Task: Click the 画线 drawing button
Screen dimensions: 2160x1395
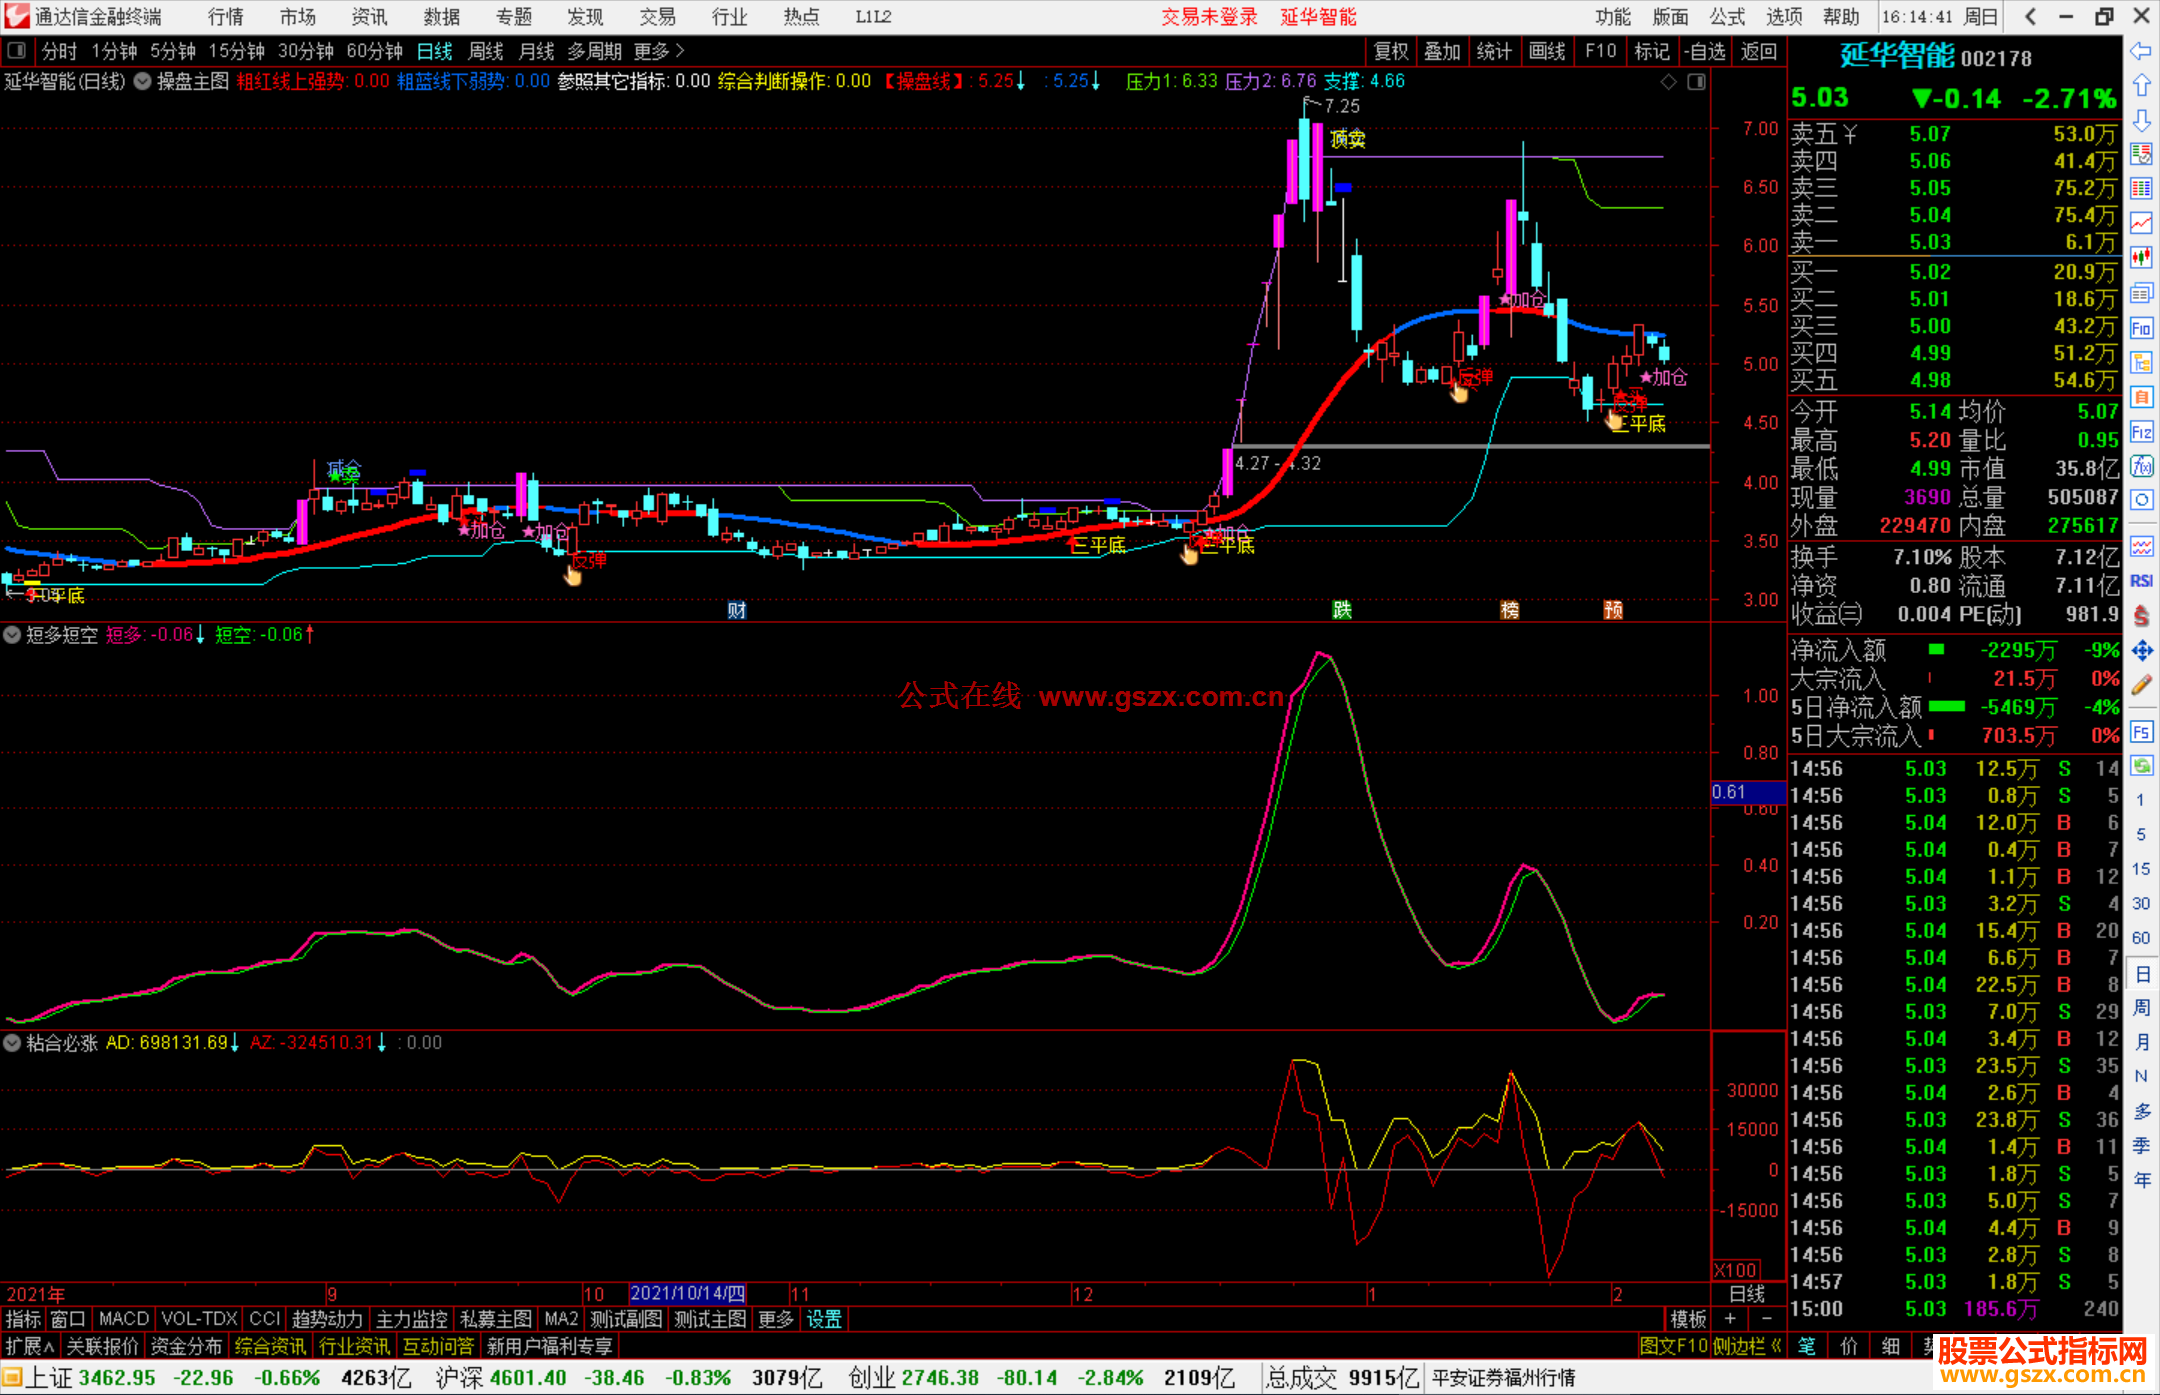Action: pos(1547,51)
